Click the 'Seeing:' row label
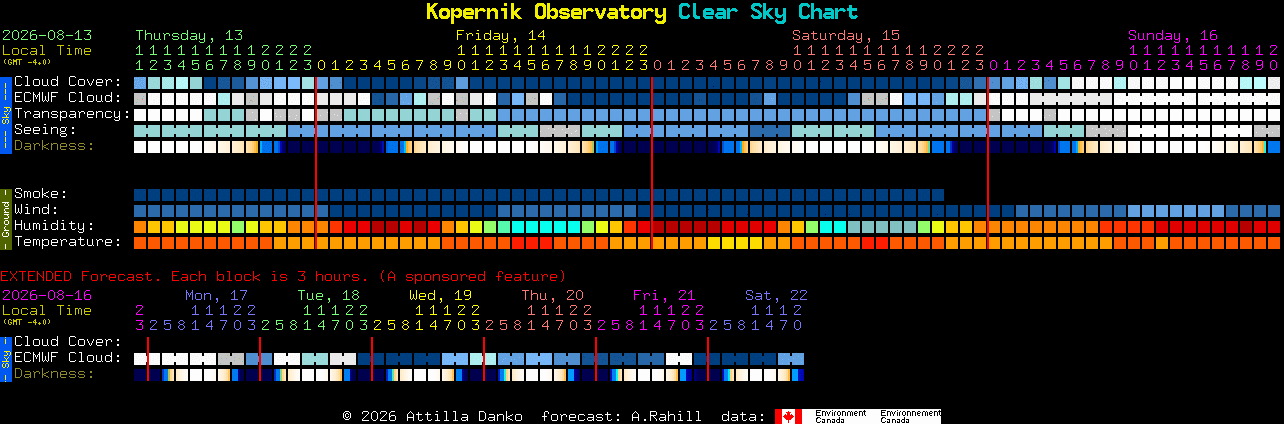Viewport: 1284px width, 424px height. tap(45, 130)
